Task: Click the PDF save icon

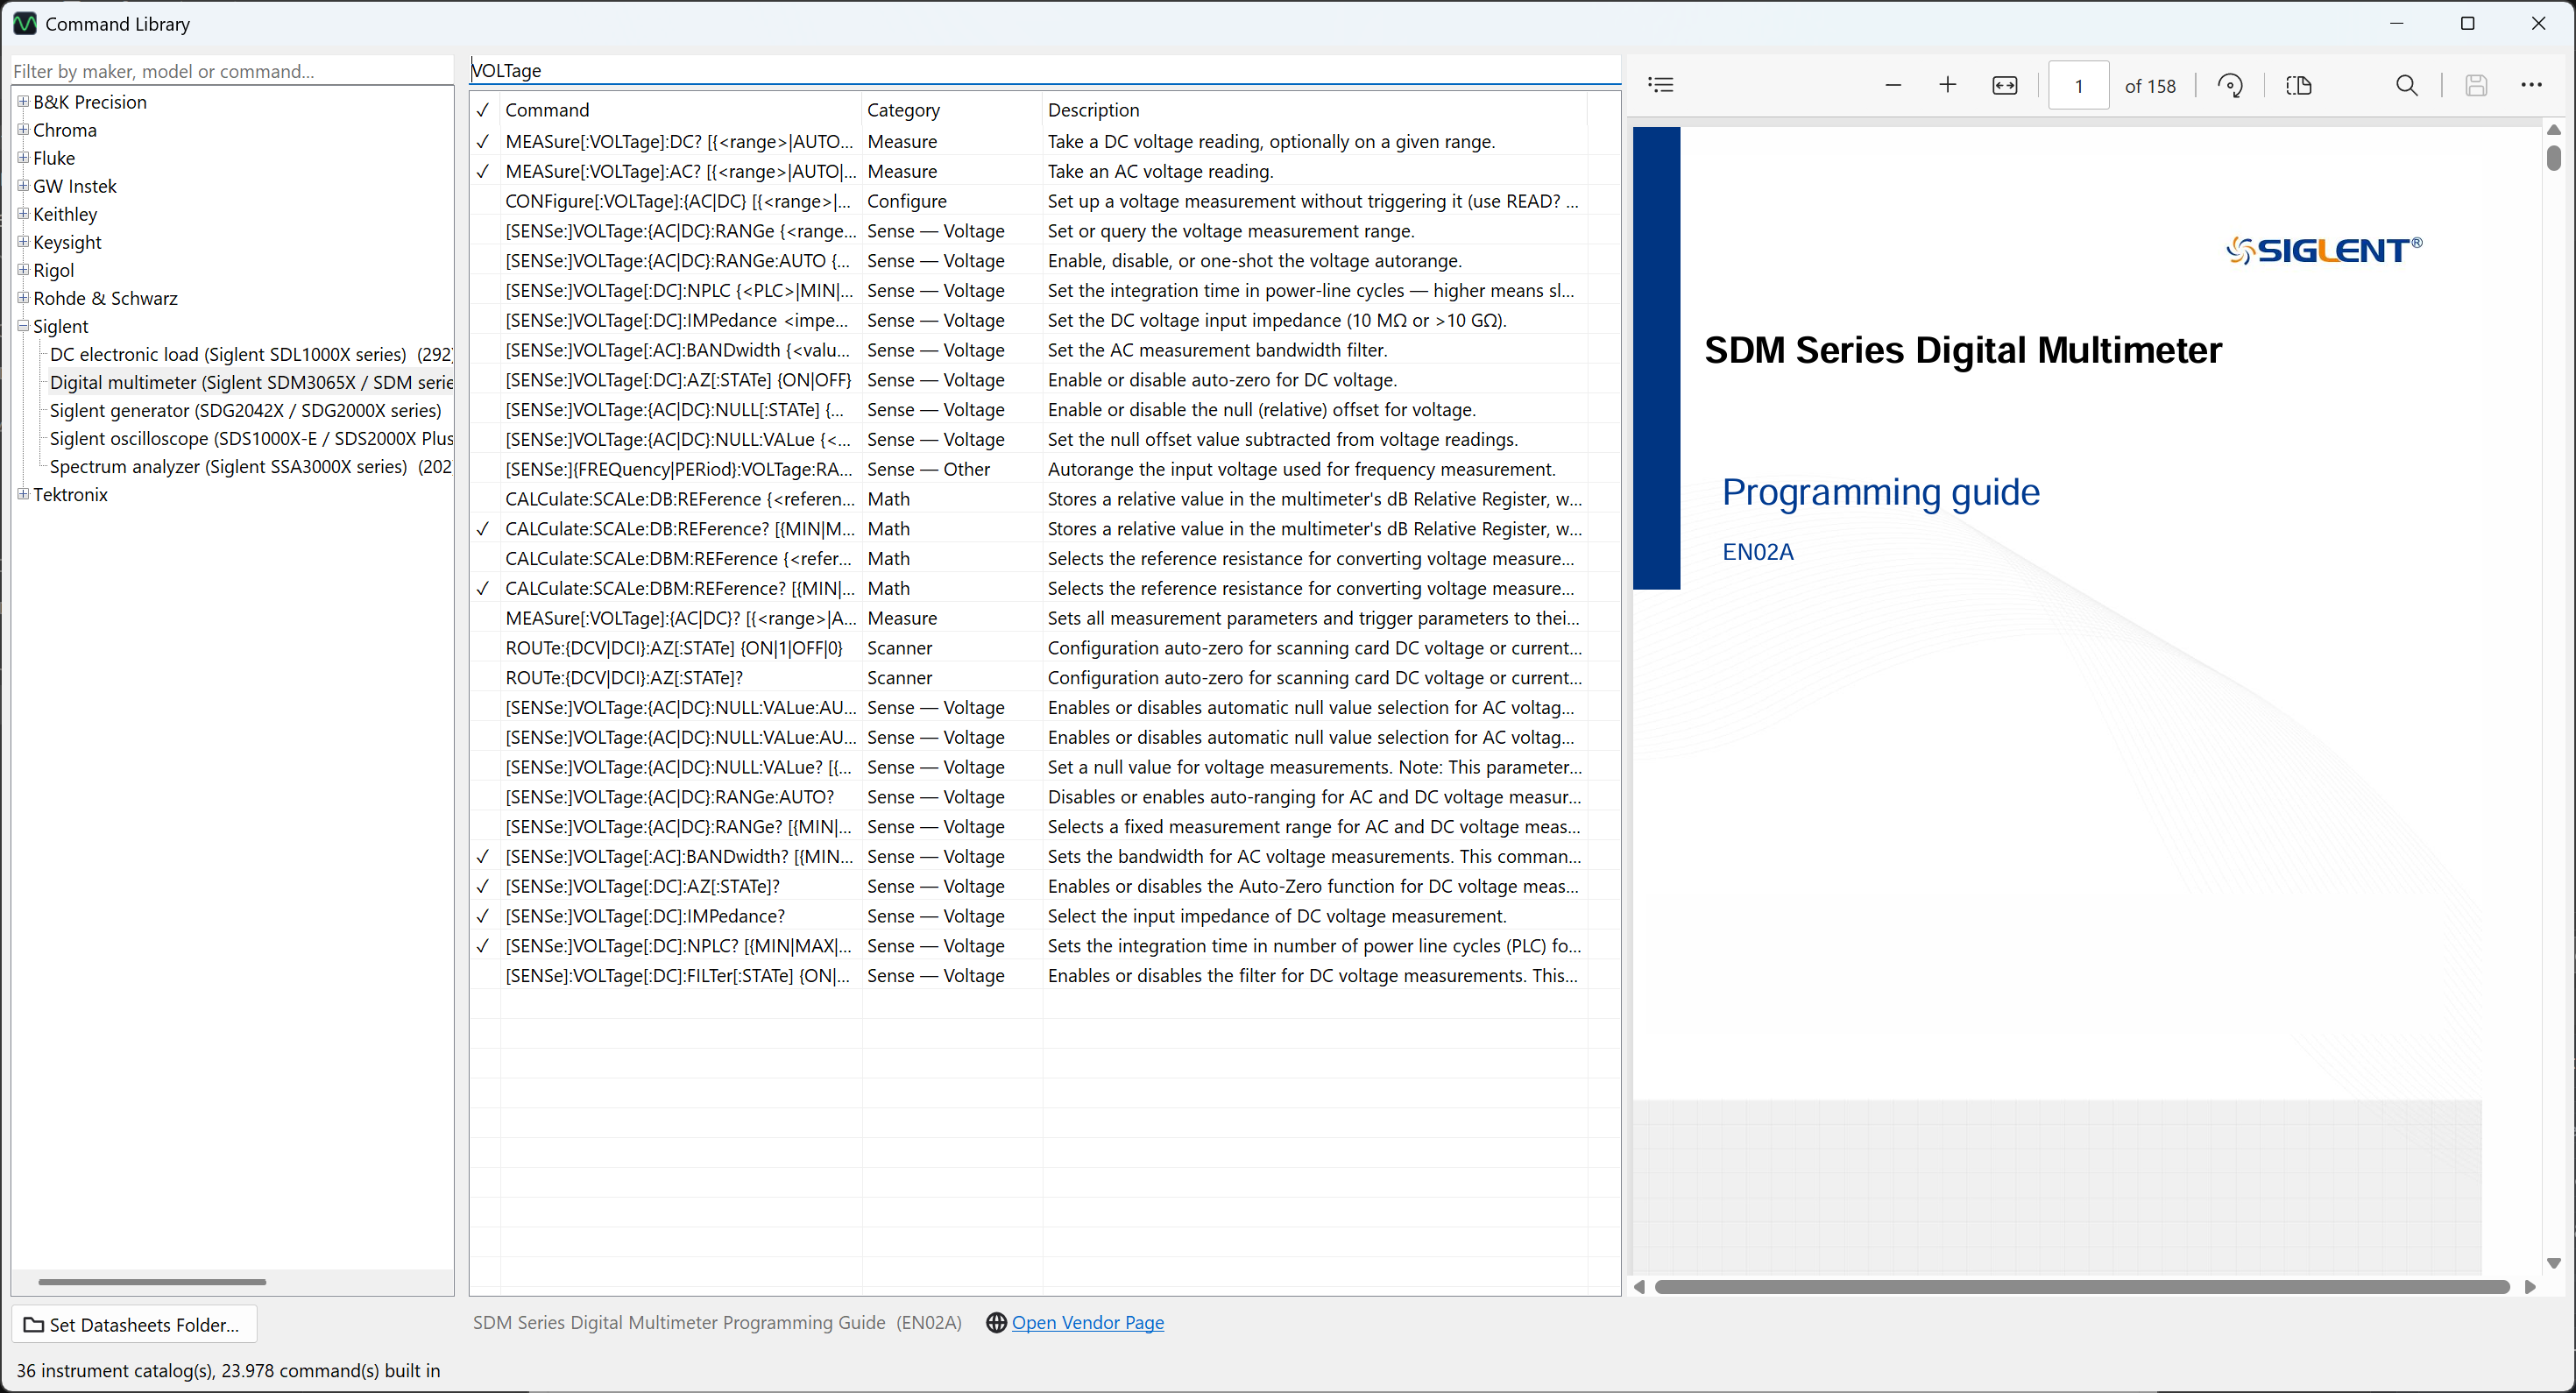Action: tap(2476, 86)
